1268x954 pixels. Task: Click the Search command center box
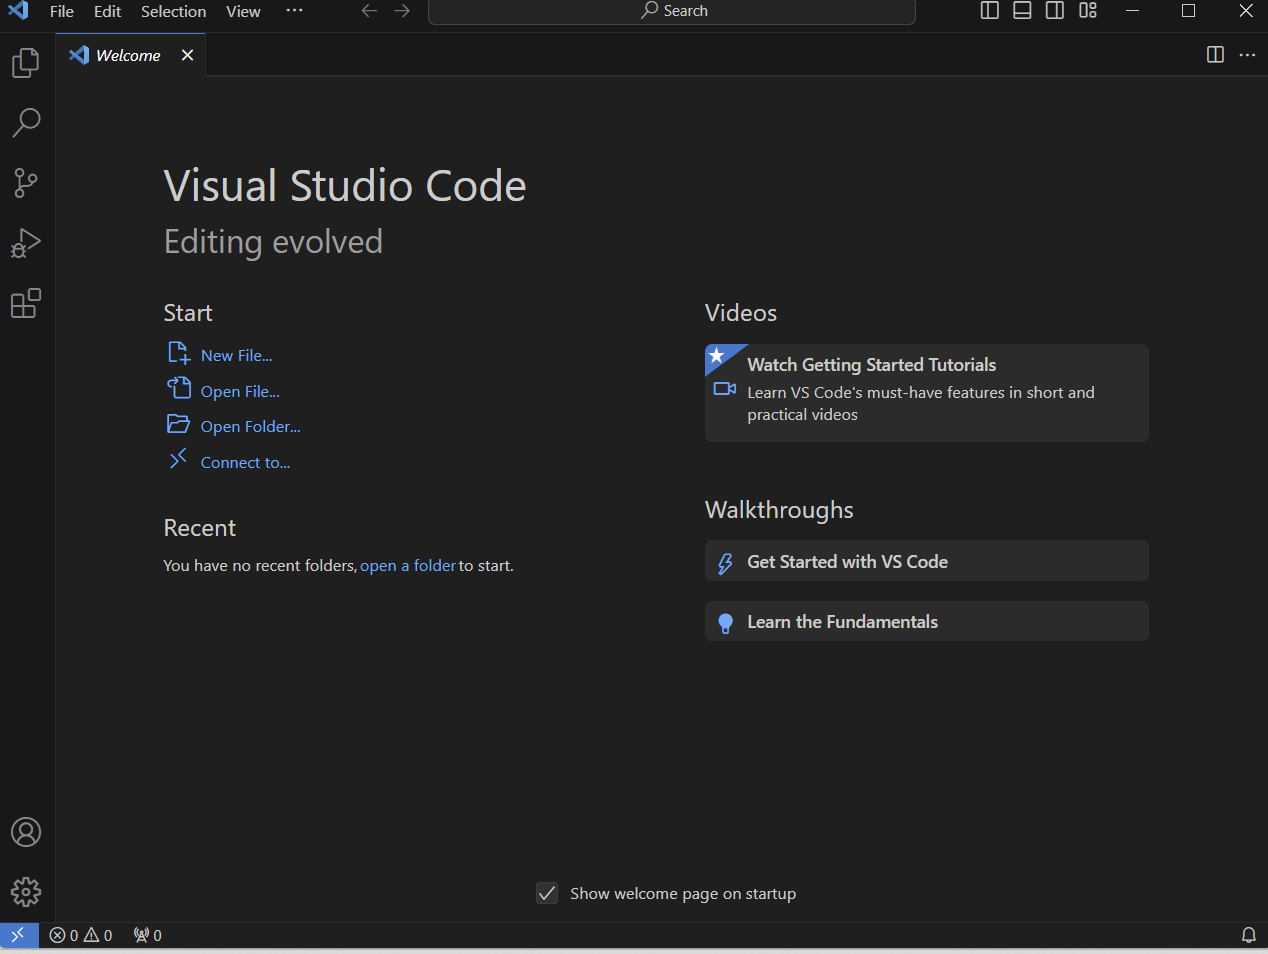pyautogui.click(x=672, y=11)
